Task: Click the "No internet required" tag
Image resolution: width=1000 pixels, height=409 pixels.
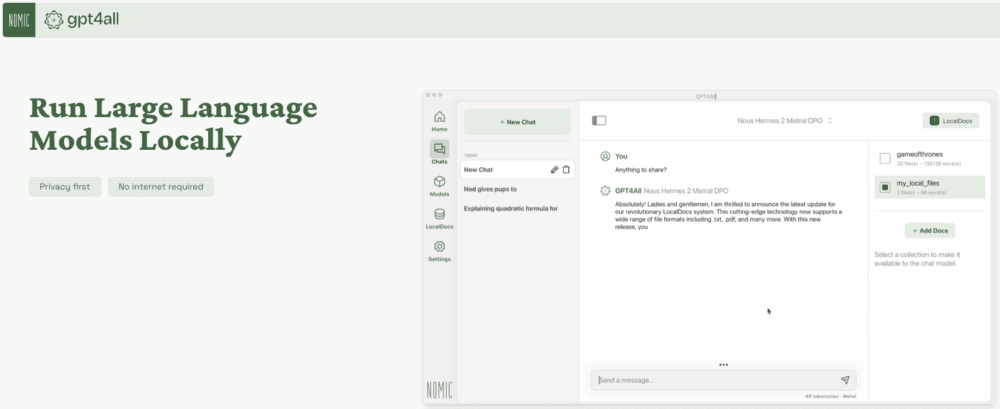Action: point(161,187)
